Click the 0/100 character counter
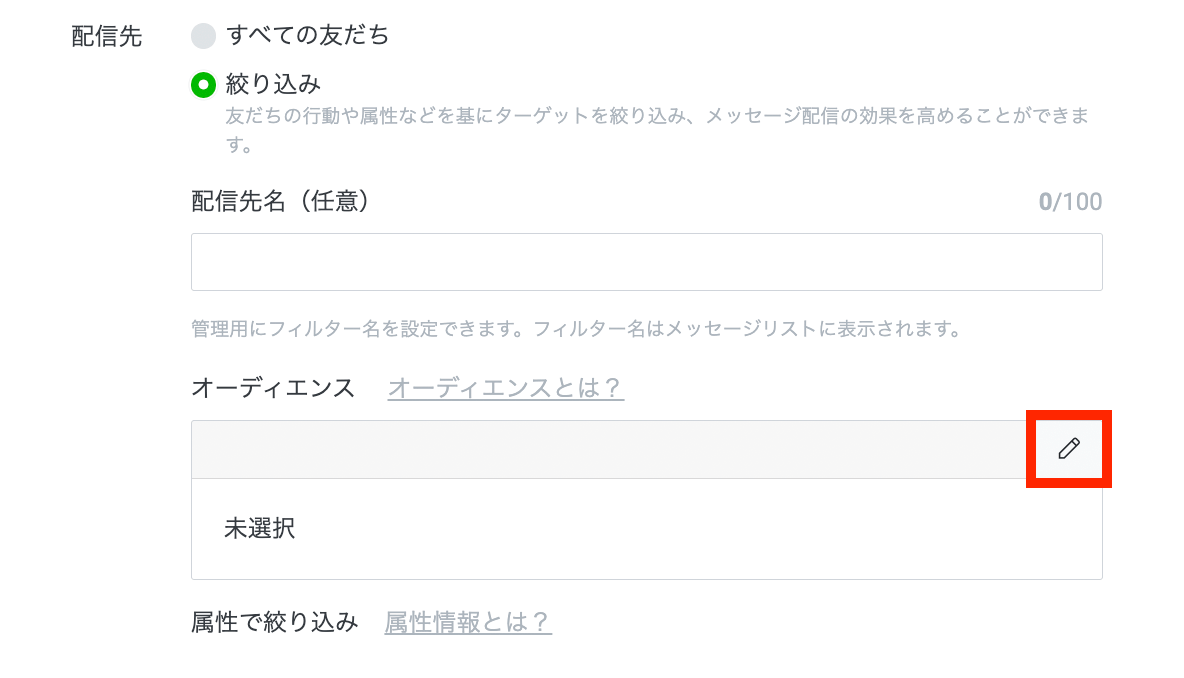 (x=1070, y=202)
